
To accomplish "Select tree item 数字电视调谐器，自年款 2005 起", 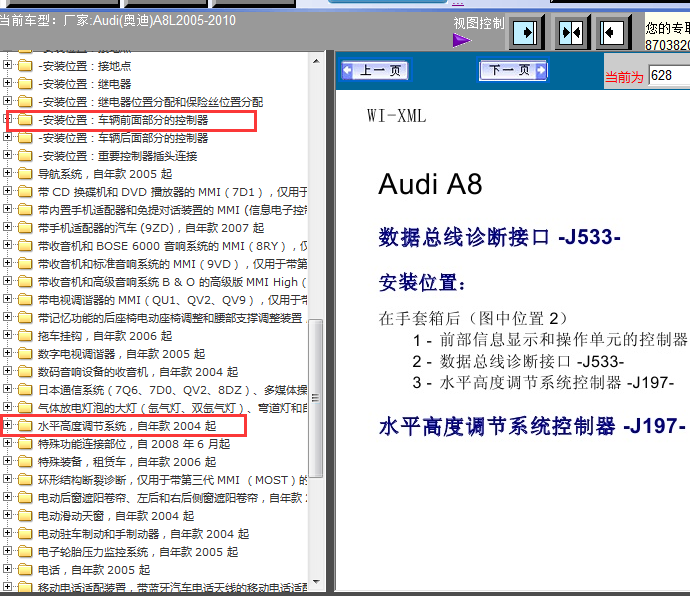I will [121, 354].
